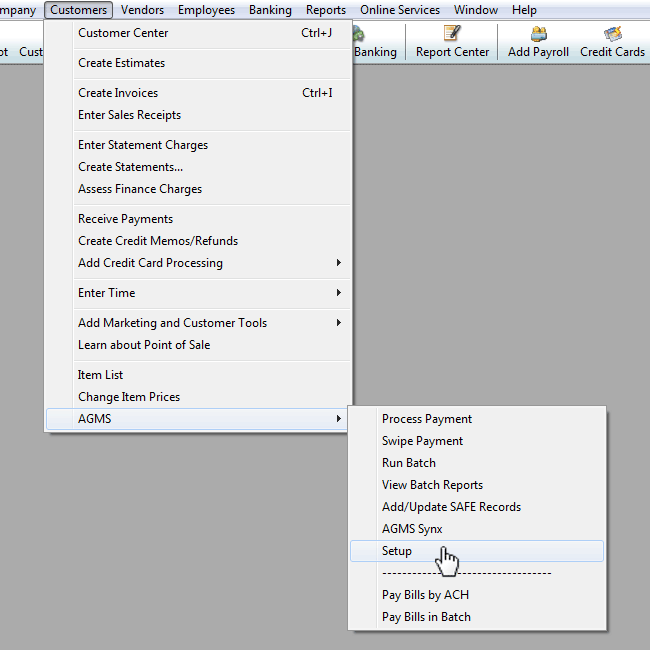Choose Create Estimates
Image resolution: width=650 pixels, height=650 pixels.
199,63
